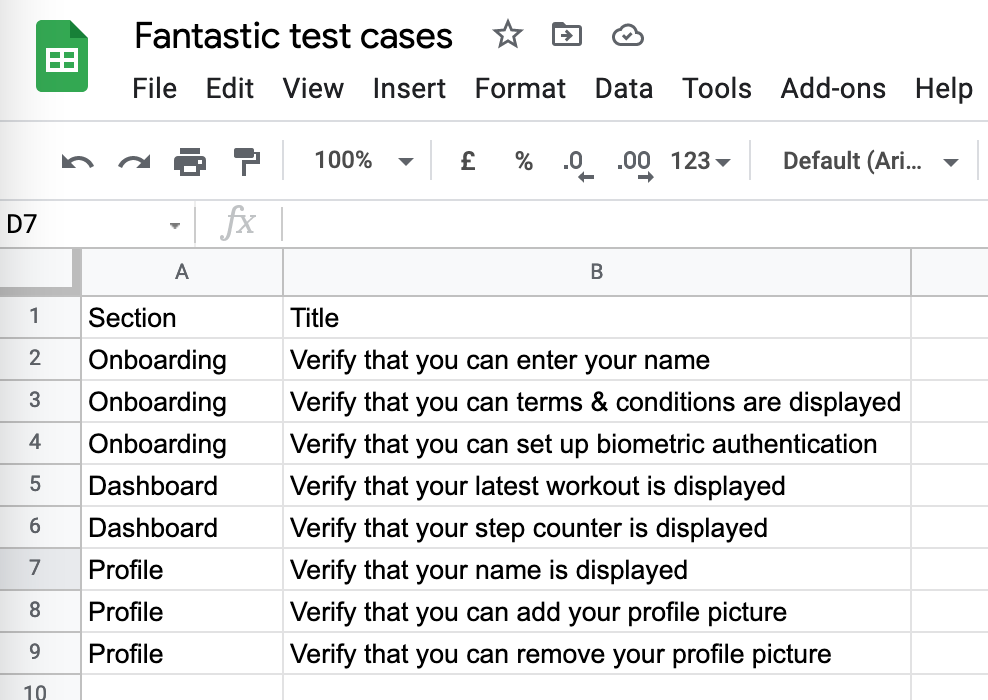
Task: Redo the last action
Action: pos(133,161)
